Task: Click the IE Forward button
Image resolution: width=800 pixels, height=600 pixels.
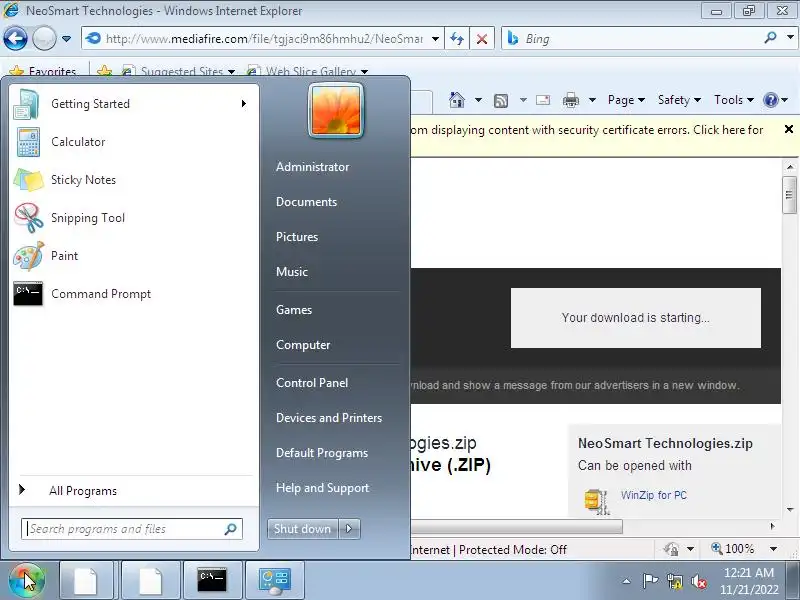Action: point(44,38)
